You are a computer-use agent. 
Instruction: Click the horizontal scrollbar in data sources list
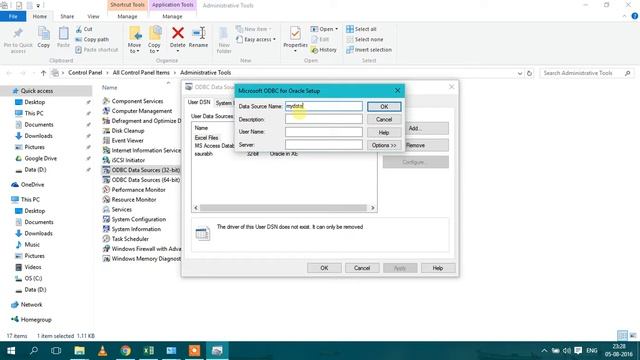(x=283, y=208)
